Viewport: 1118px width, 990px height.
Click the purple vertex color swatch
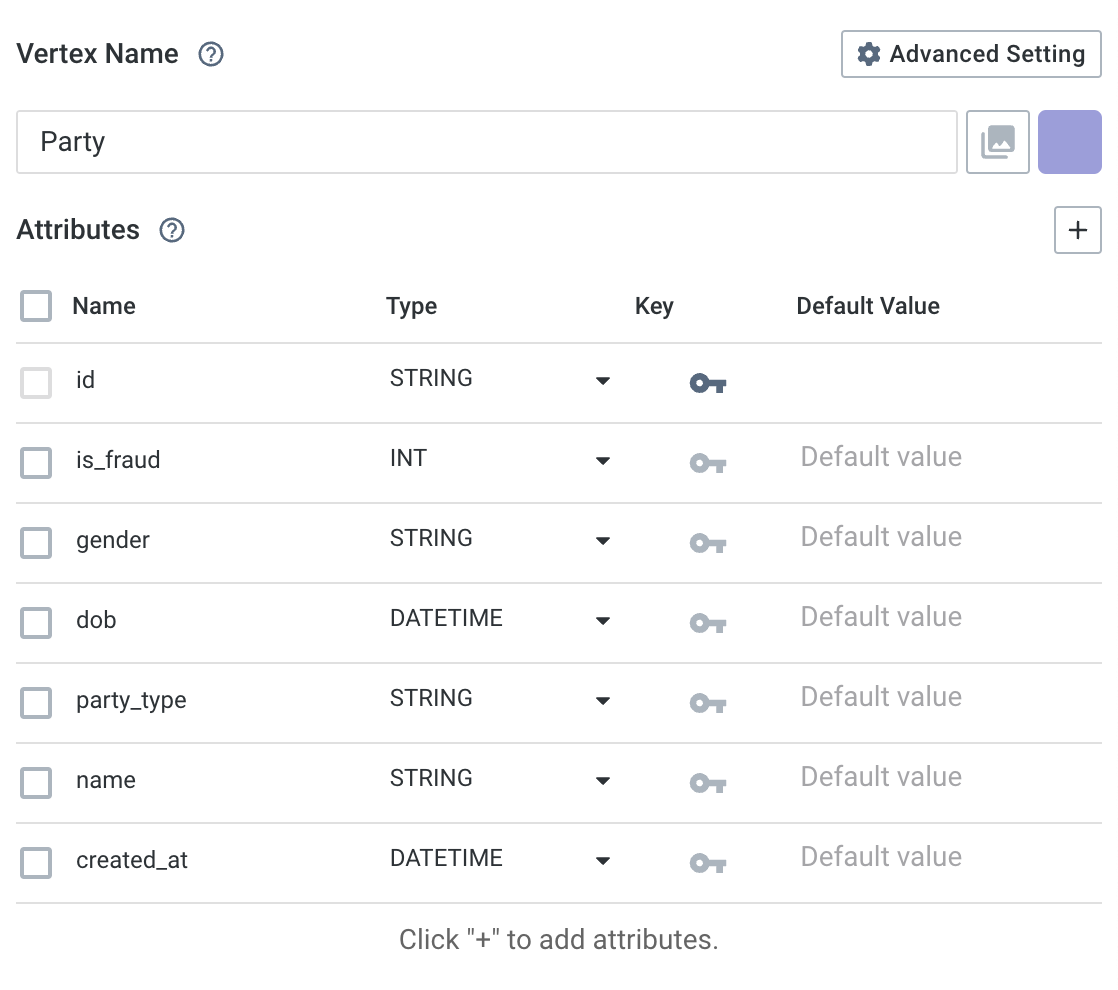(1069, 142)
